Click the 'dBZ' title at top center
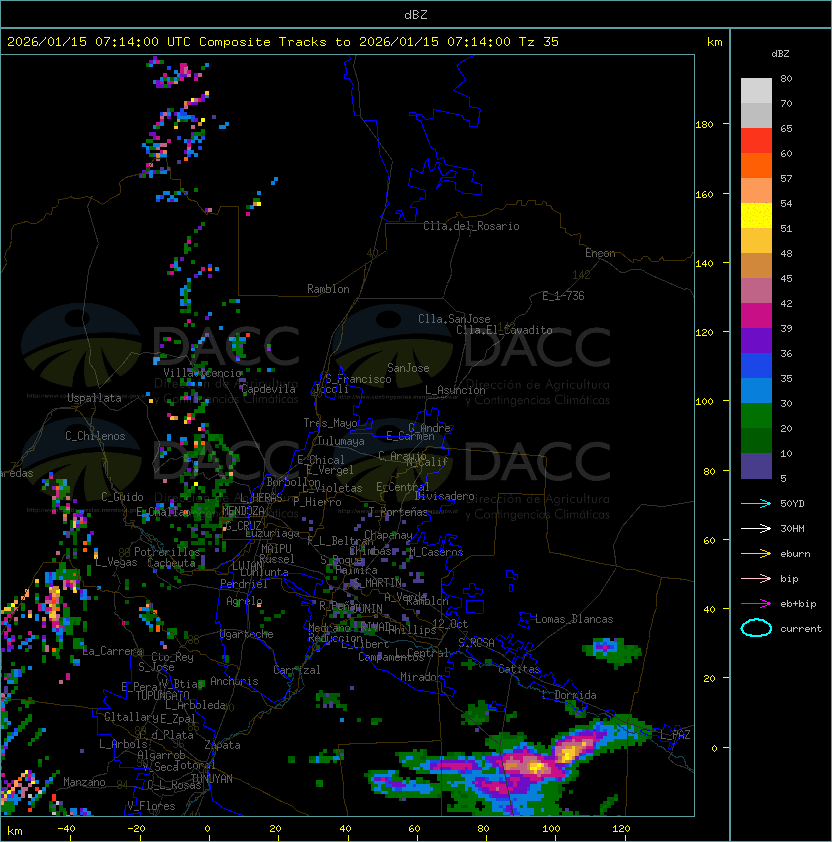This screenshot has height=842, width=832. (416, 15)
